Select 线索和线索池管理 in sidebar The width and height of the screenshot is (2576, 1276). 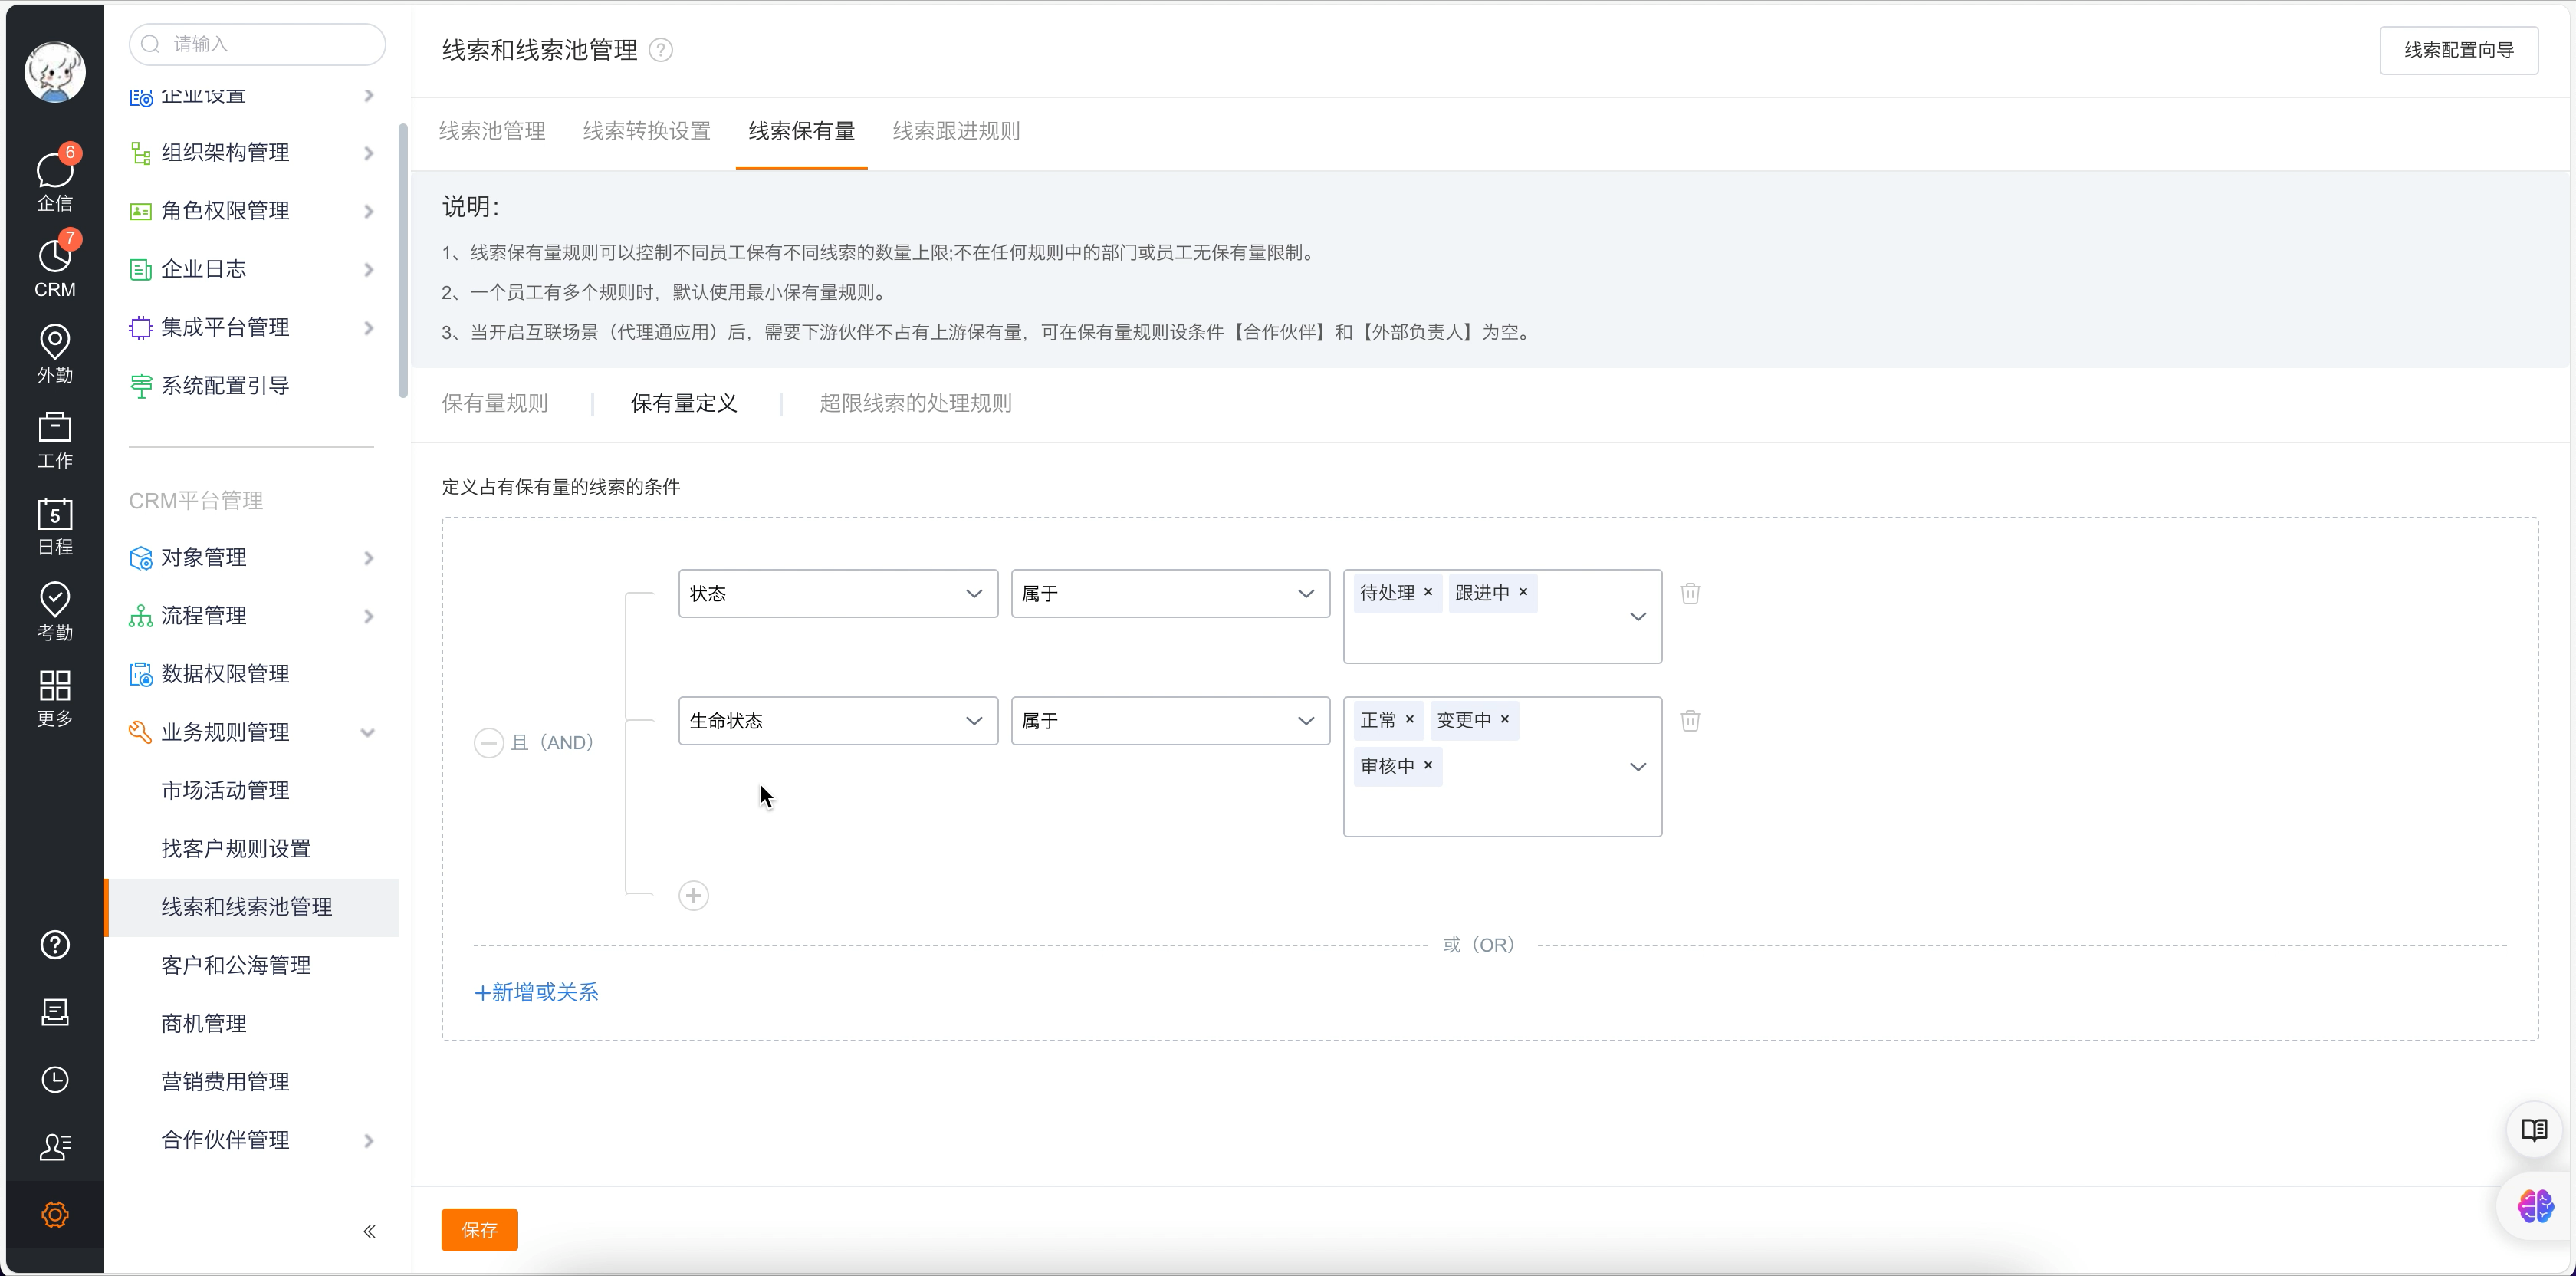pos(251,907)
